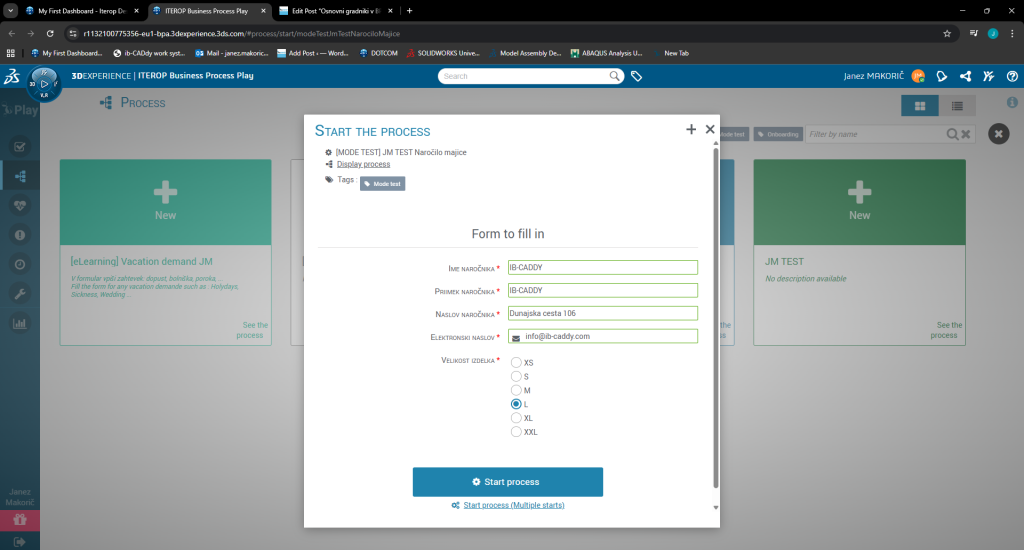Select size XS radio button
The image size is (1024, 550).
tap(516, 362)
